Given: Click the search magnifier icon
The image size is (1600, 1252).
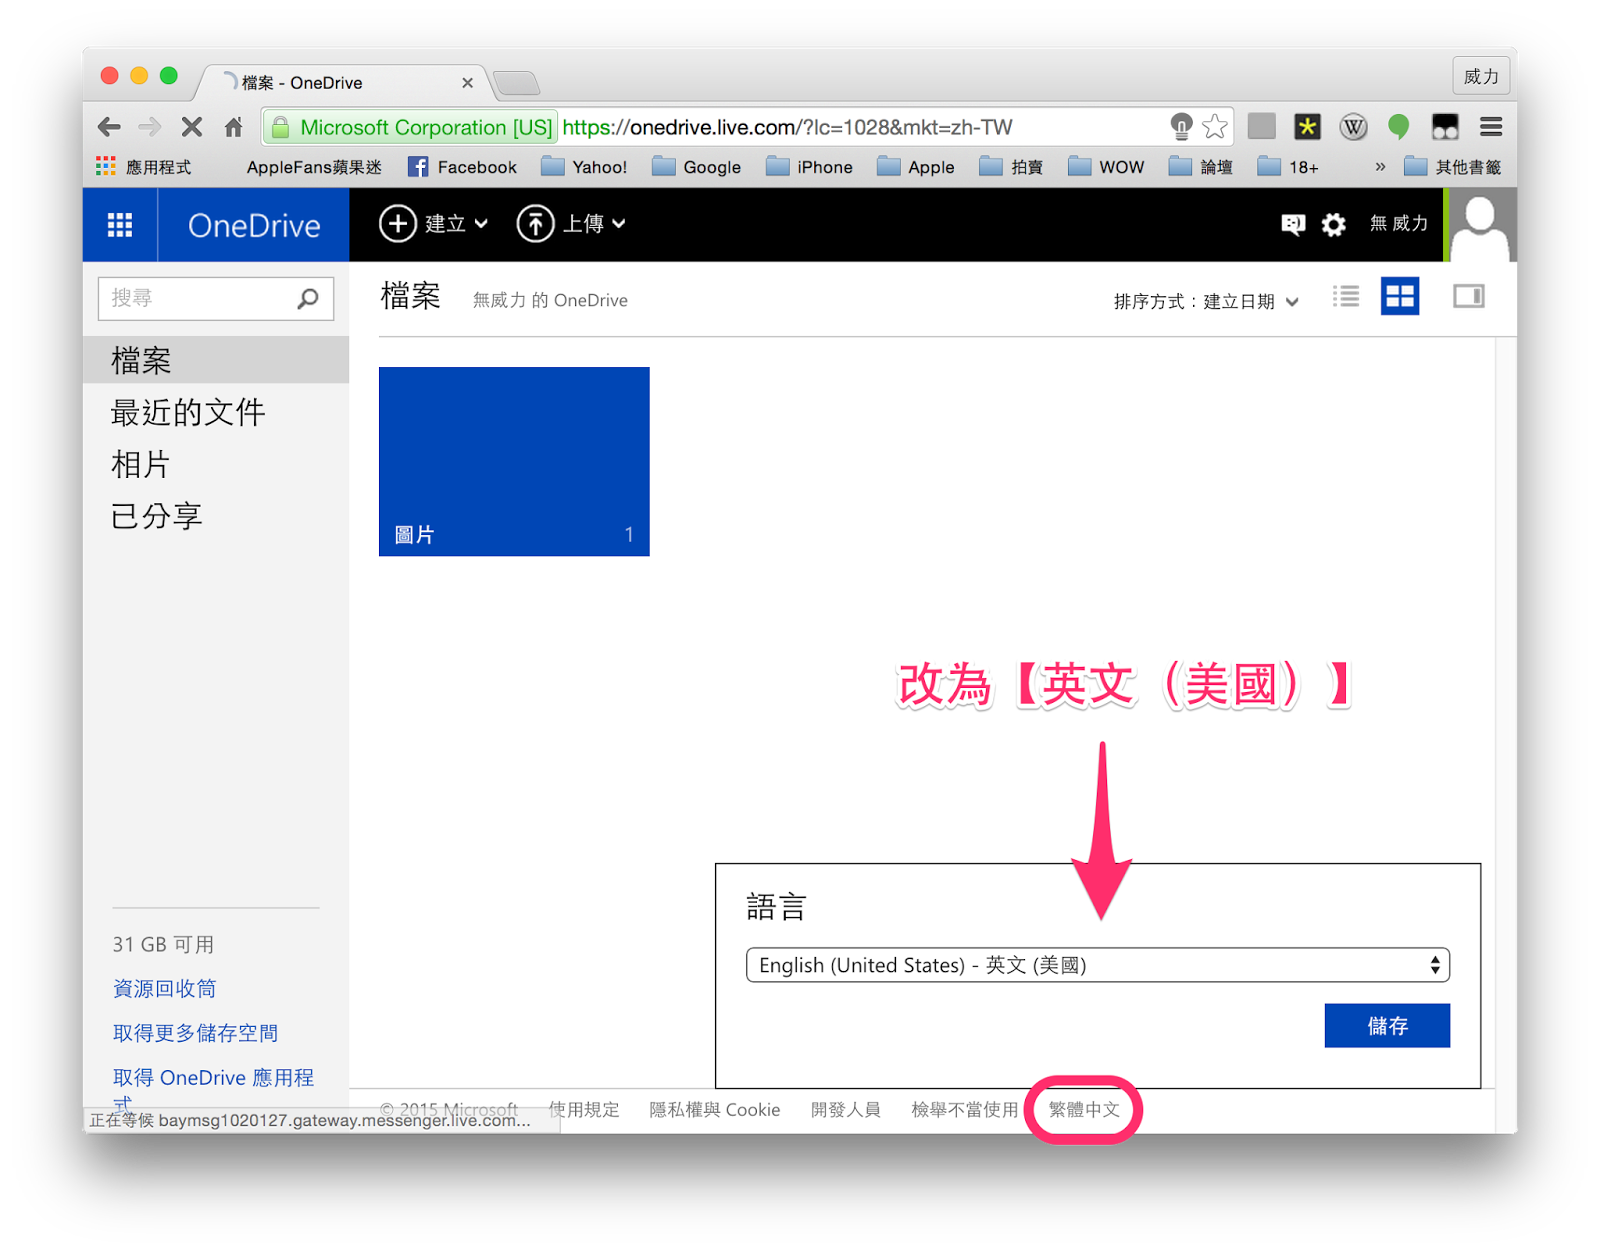Looking at the screenshot, I should 308,298.
